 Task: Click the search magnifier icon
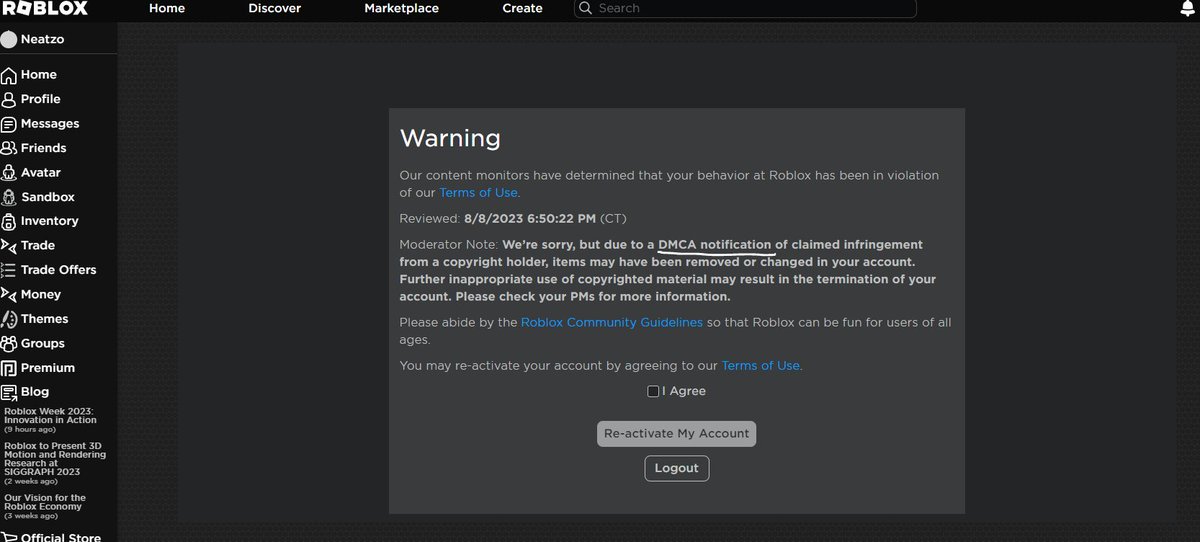586,8
